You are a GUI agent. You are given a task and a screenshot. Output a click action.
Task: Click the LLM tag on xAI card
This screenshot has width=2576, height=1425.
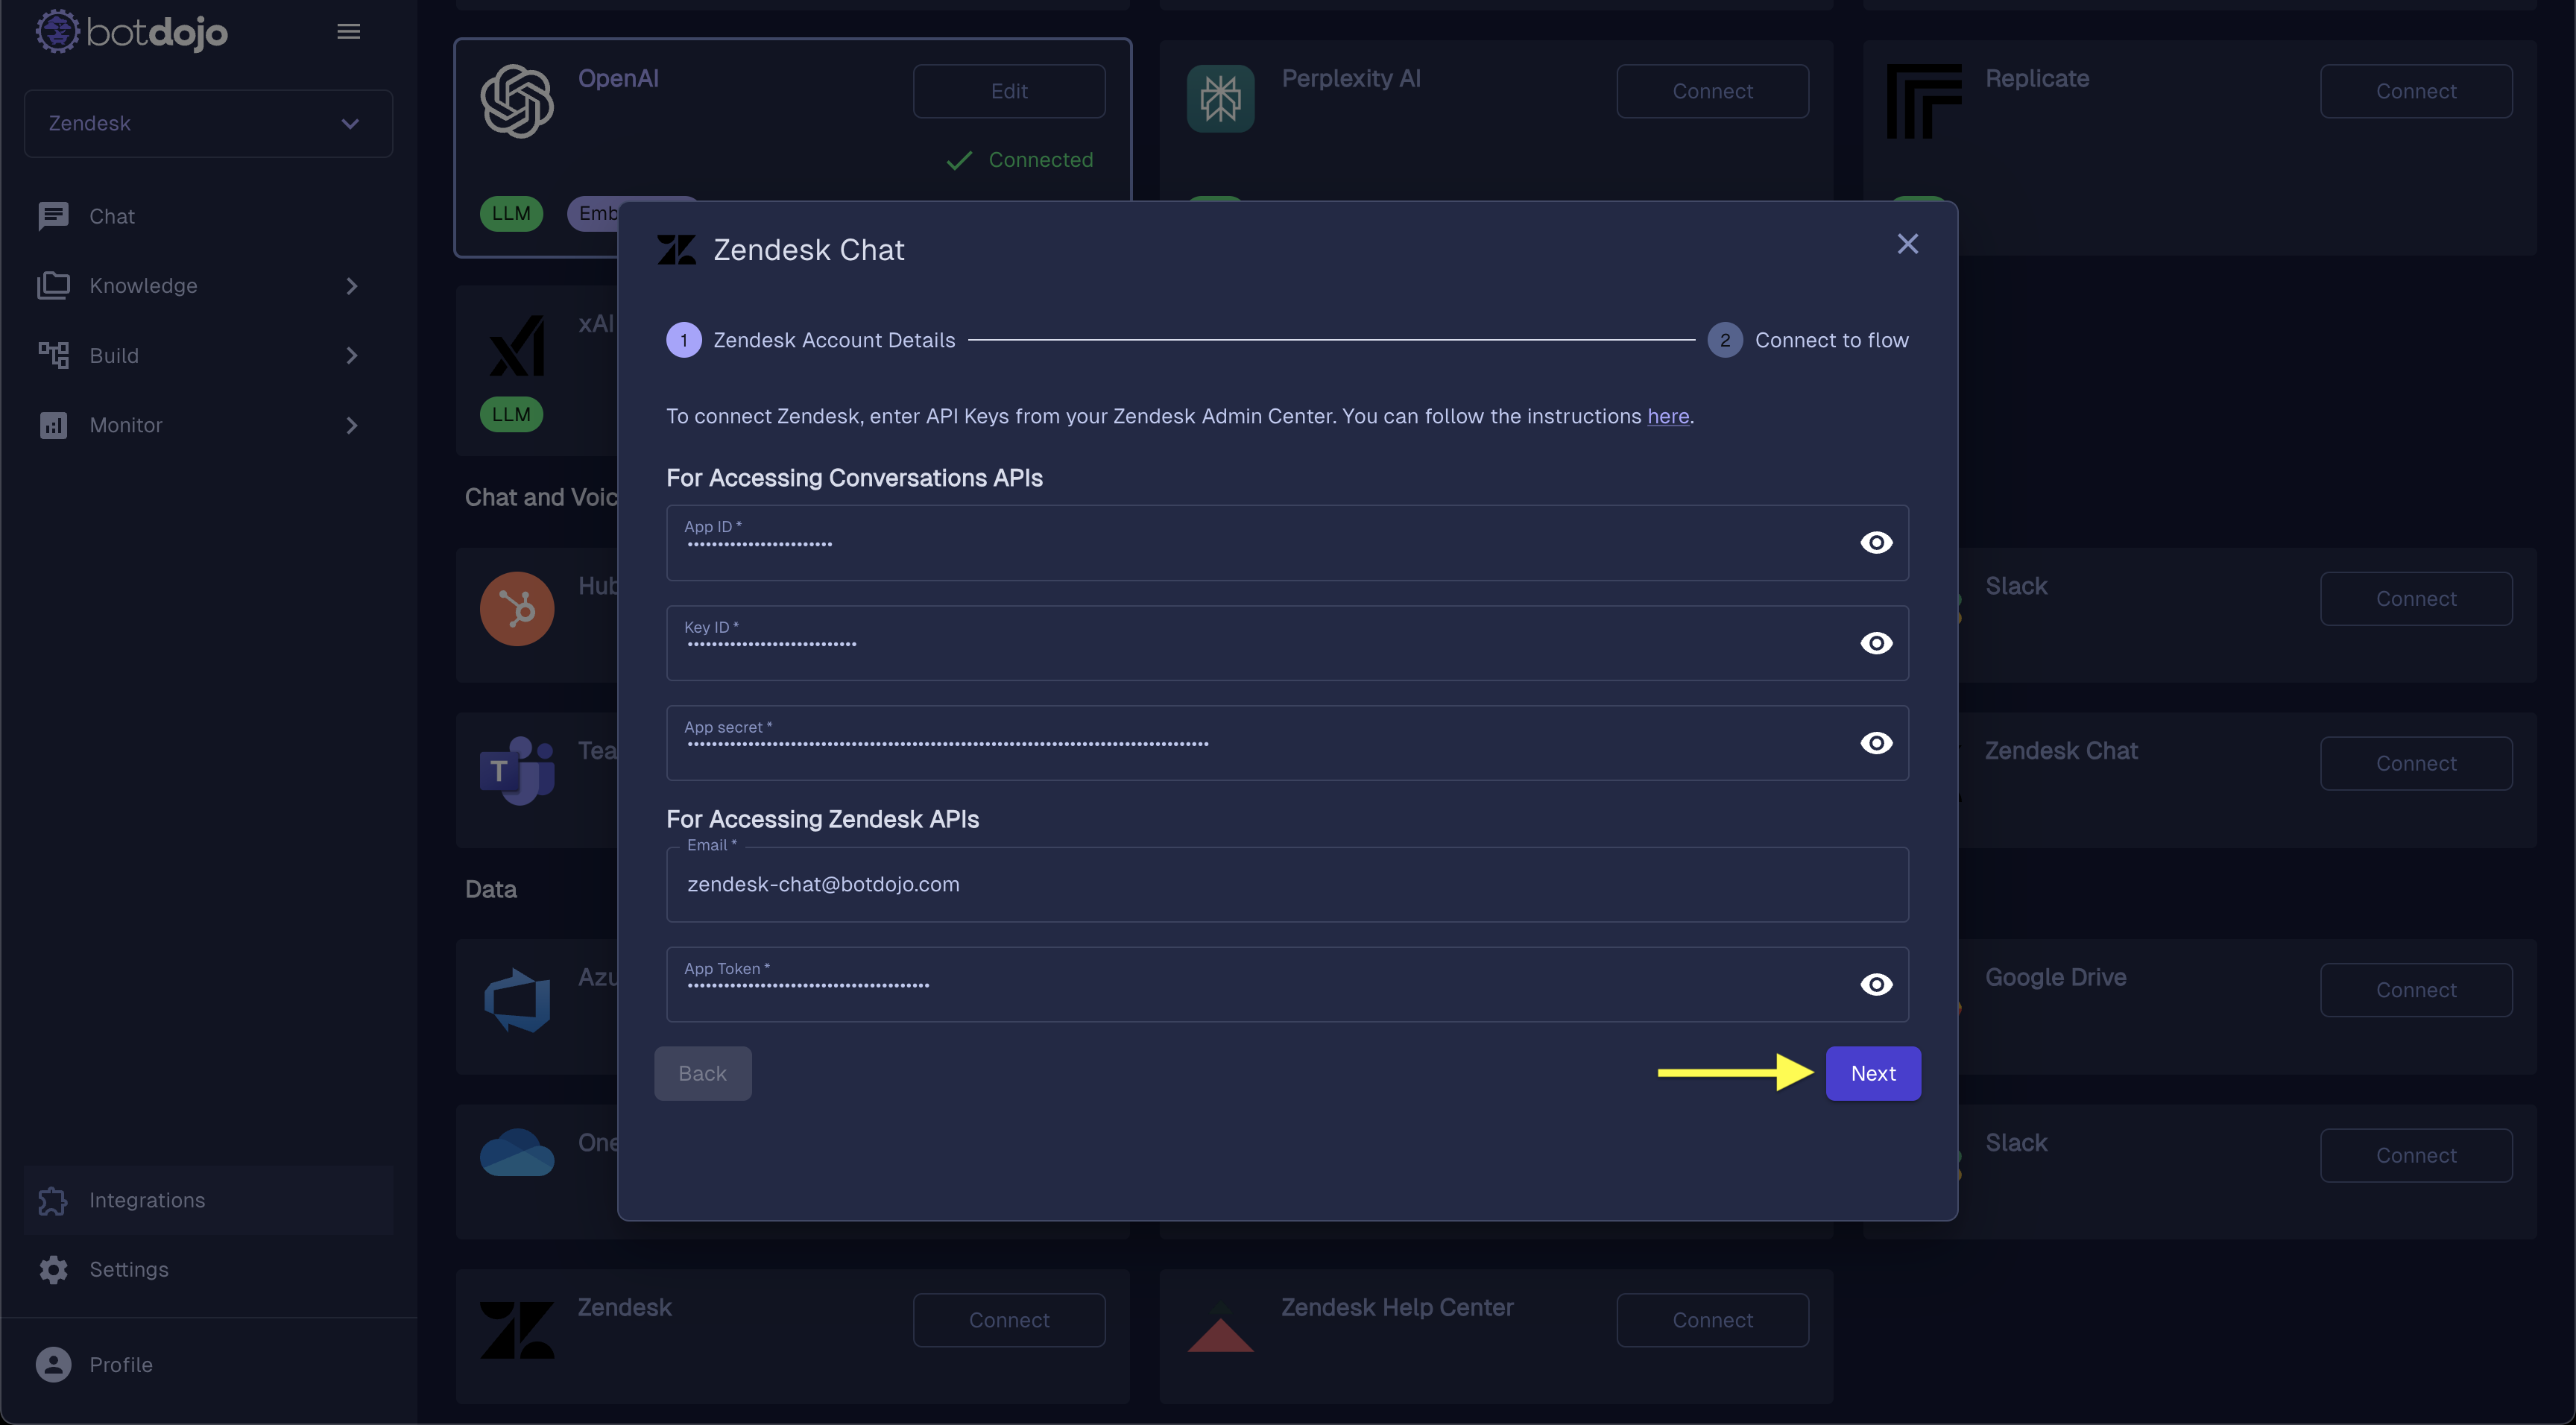click(511, 414)
